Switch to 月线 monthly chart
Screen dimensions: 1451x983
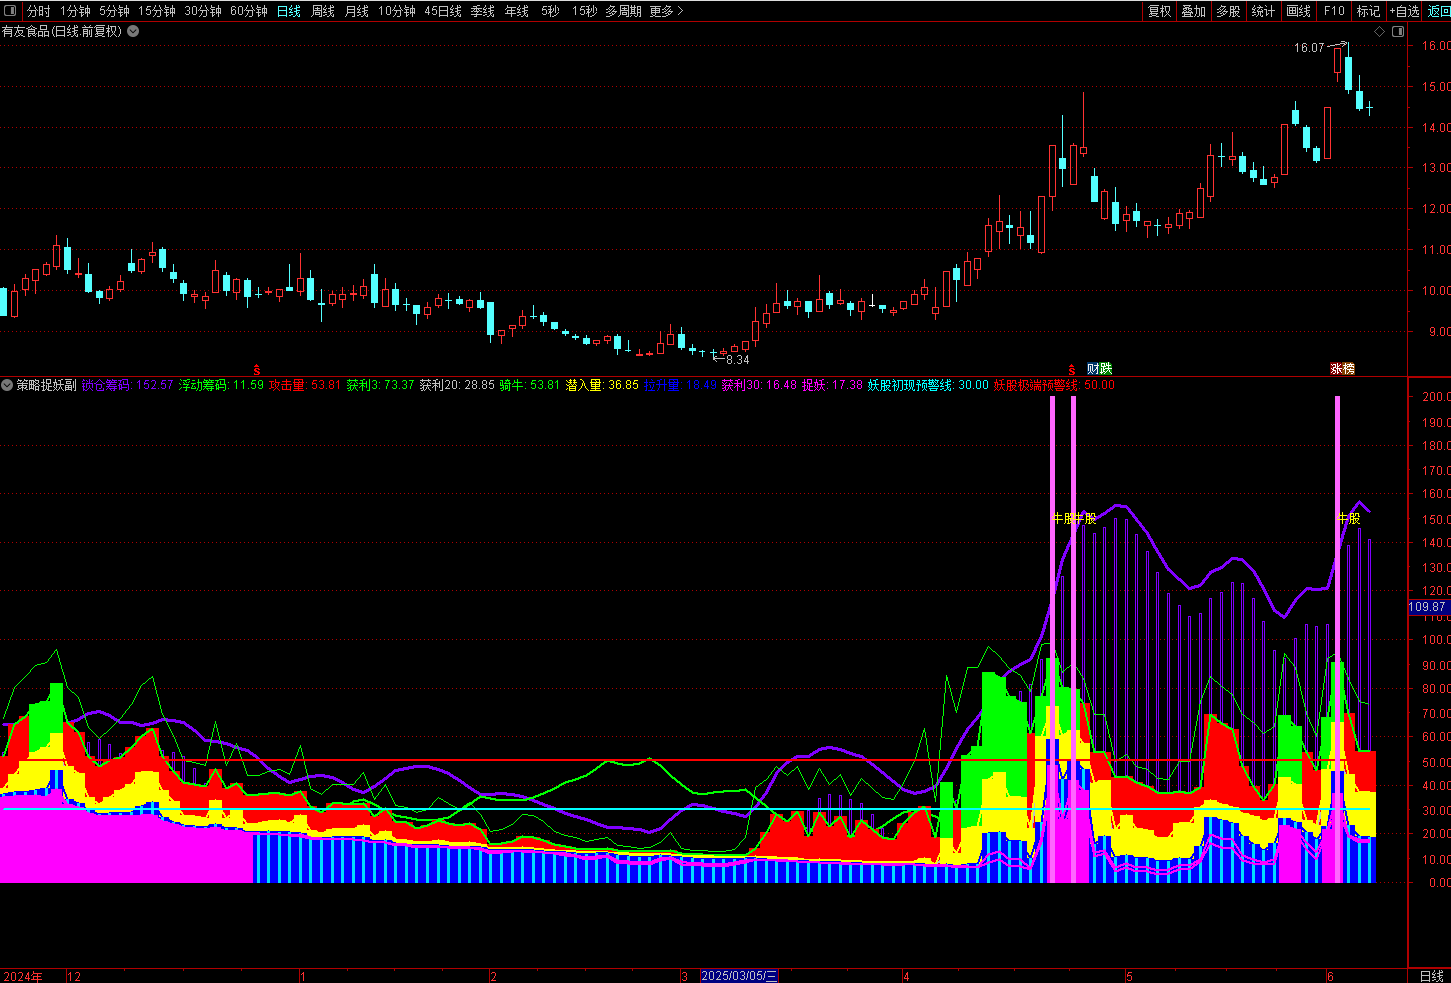coord(357,11)
